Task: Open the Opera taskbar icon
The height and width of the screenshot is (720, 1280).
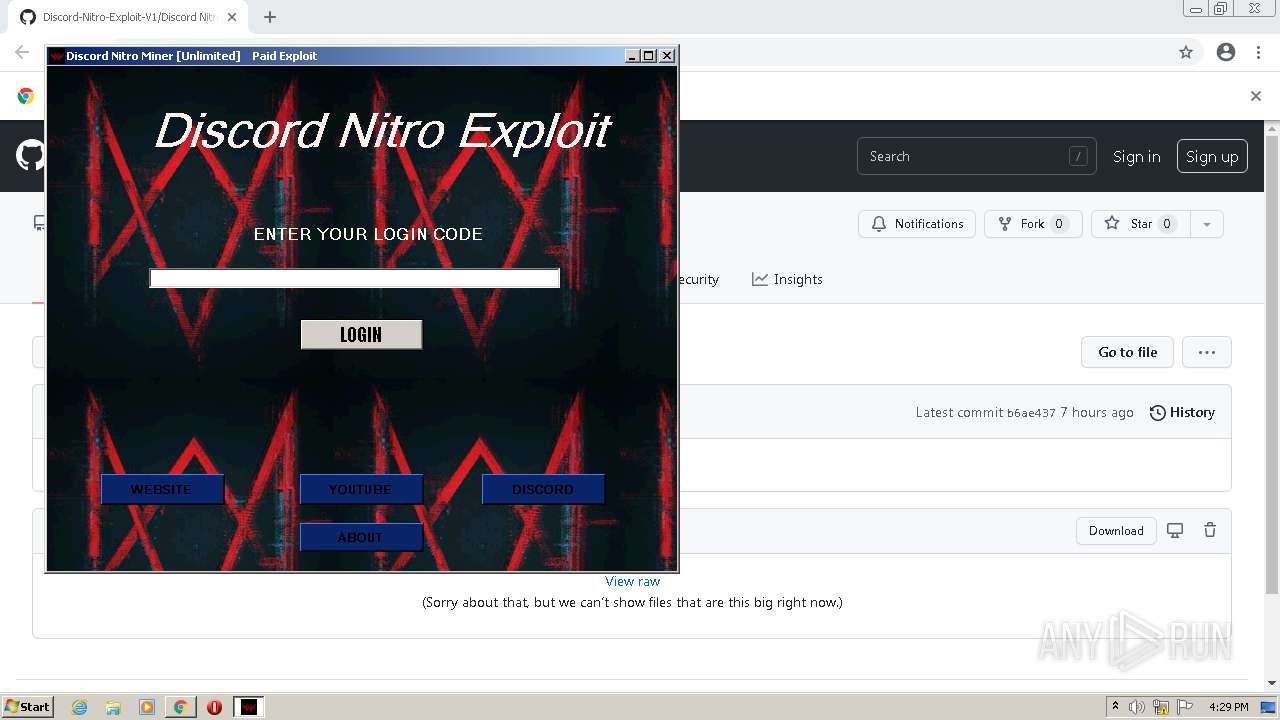Action: coord(214,707)
